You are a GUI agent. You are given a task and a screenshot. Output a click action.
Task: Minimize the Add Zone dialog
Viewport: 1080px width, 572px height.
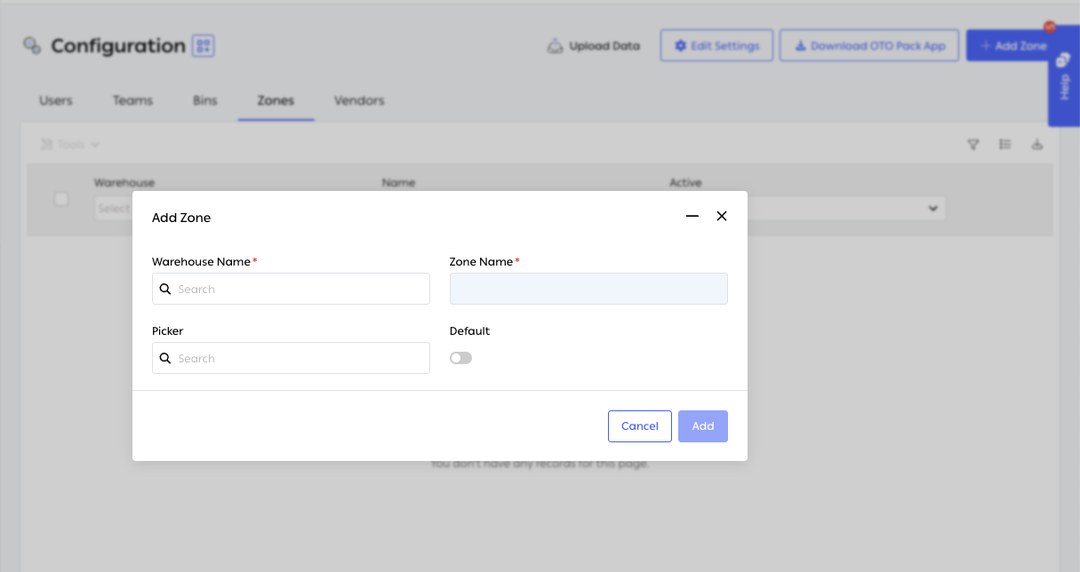(692, 216)
